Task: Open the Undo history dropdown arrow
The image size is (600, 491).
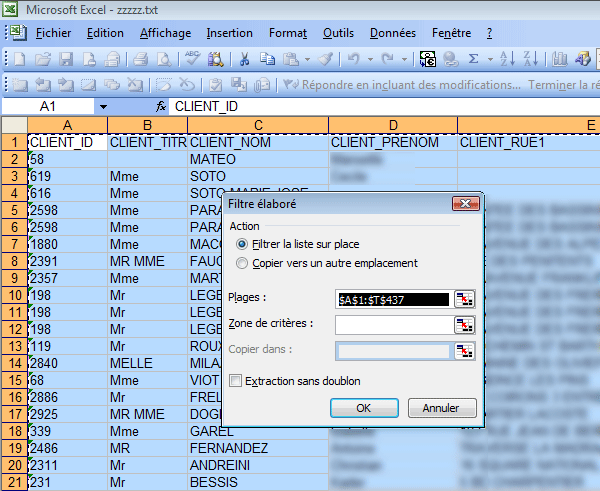Action: coord(372,59)
